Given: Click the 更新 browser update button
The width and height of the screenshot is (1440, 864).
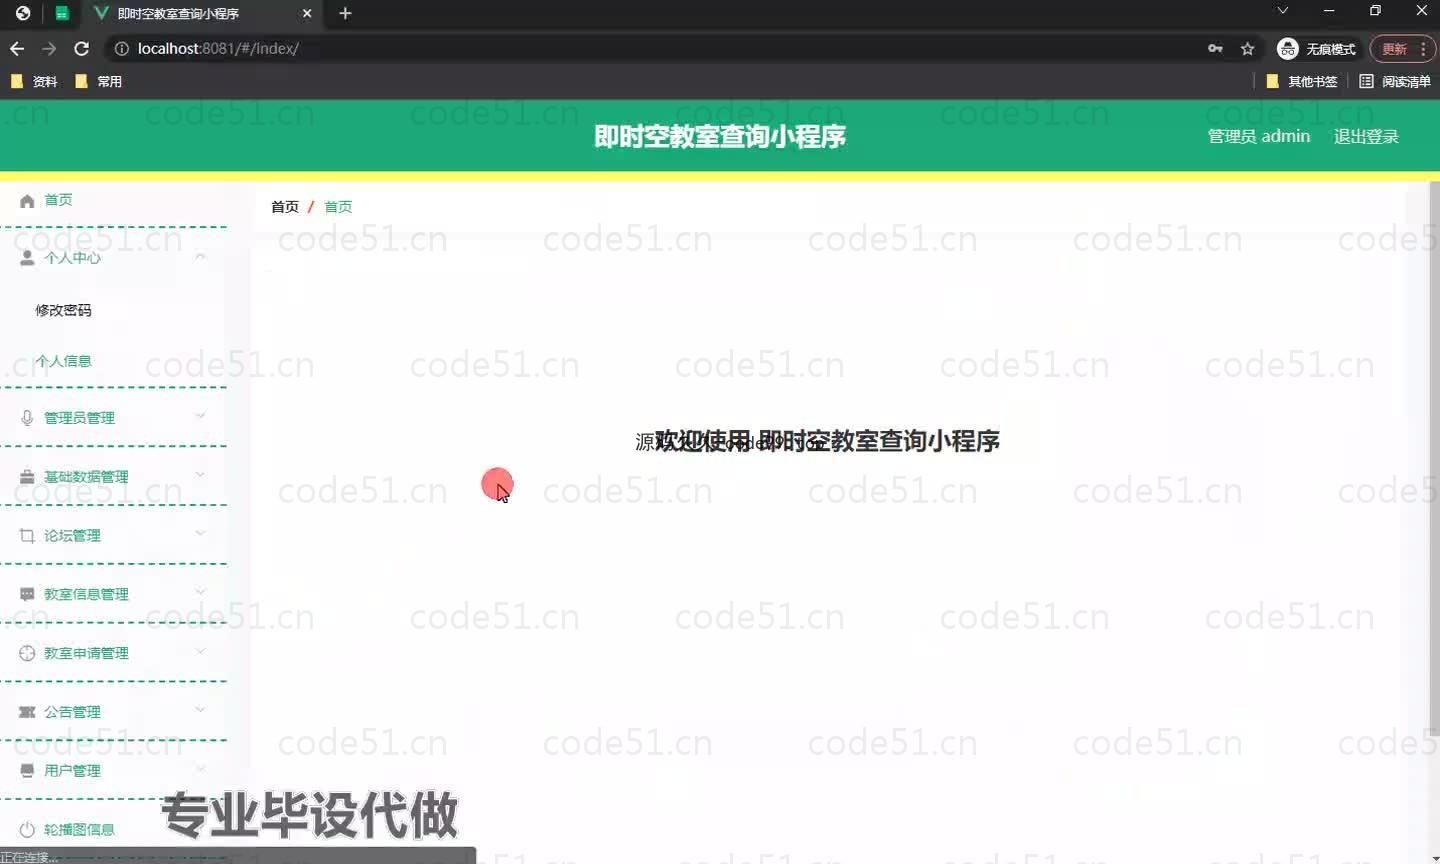Looking at the screenshot, I should point(1395,48).
